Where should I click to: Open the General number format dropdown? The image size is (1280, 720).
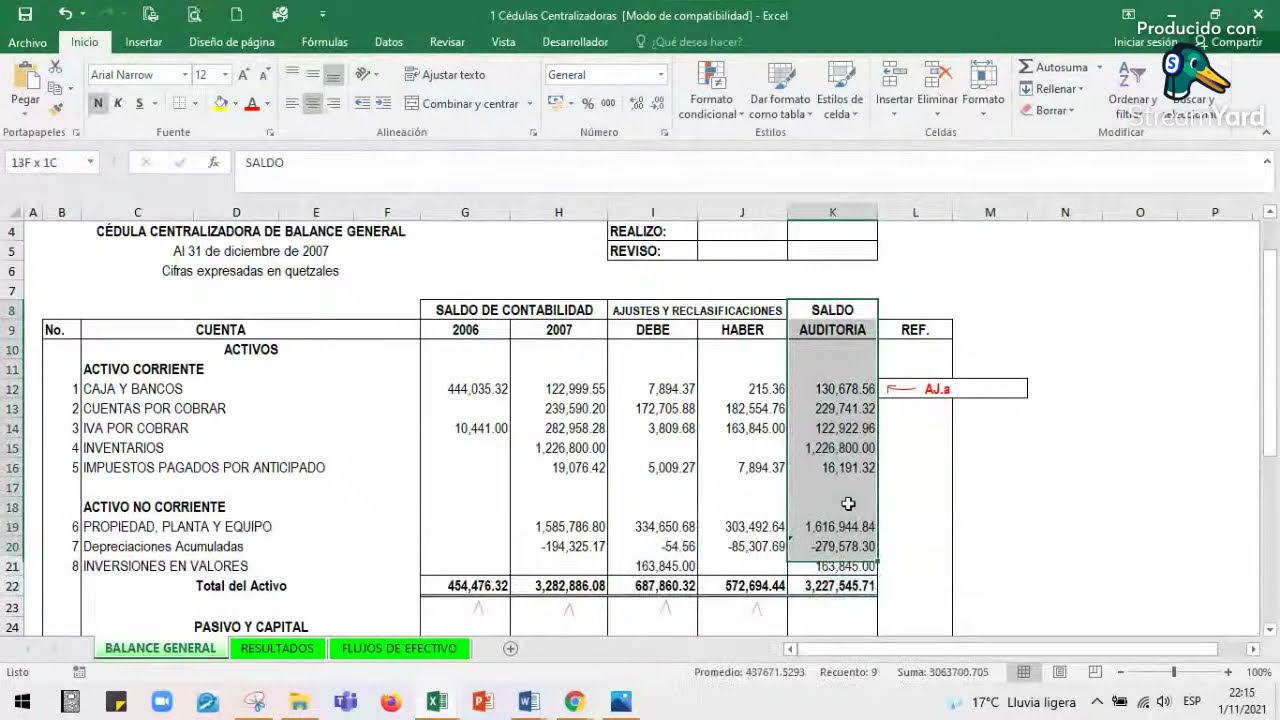tap(660, 75)
